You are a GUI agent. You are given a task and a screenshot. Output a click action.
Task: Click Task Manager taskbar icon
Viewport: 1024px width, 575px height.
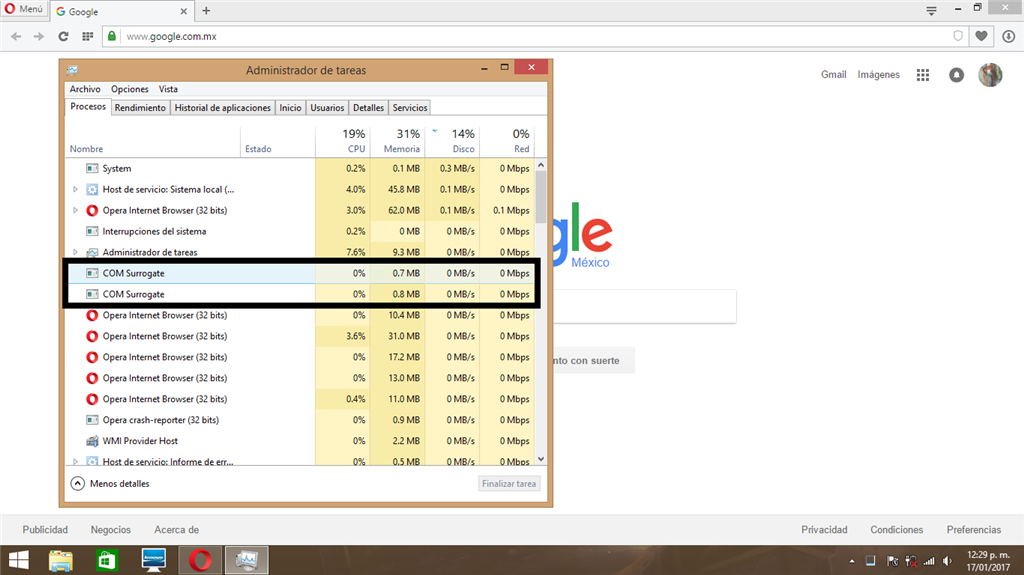247,560
